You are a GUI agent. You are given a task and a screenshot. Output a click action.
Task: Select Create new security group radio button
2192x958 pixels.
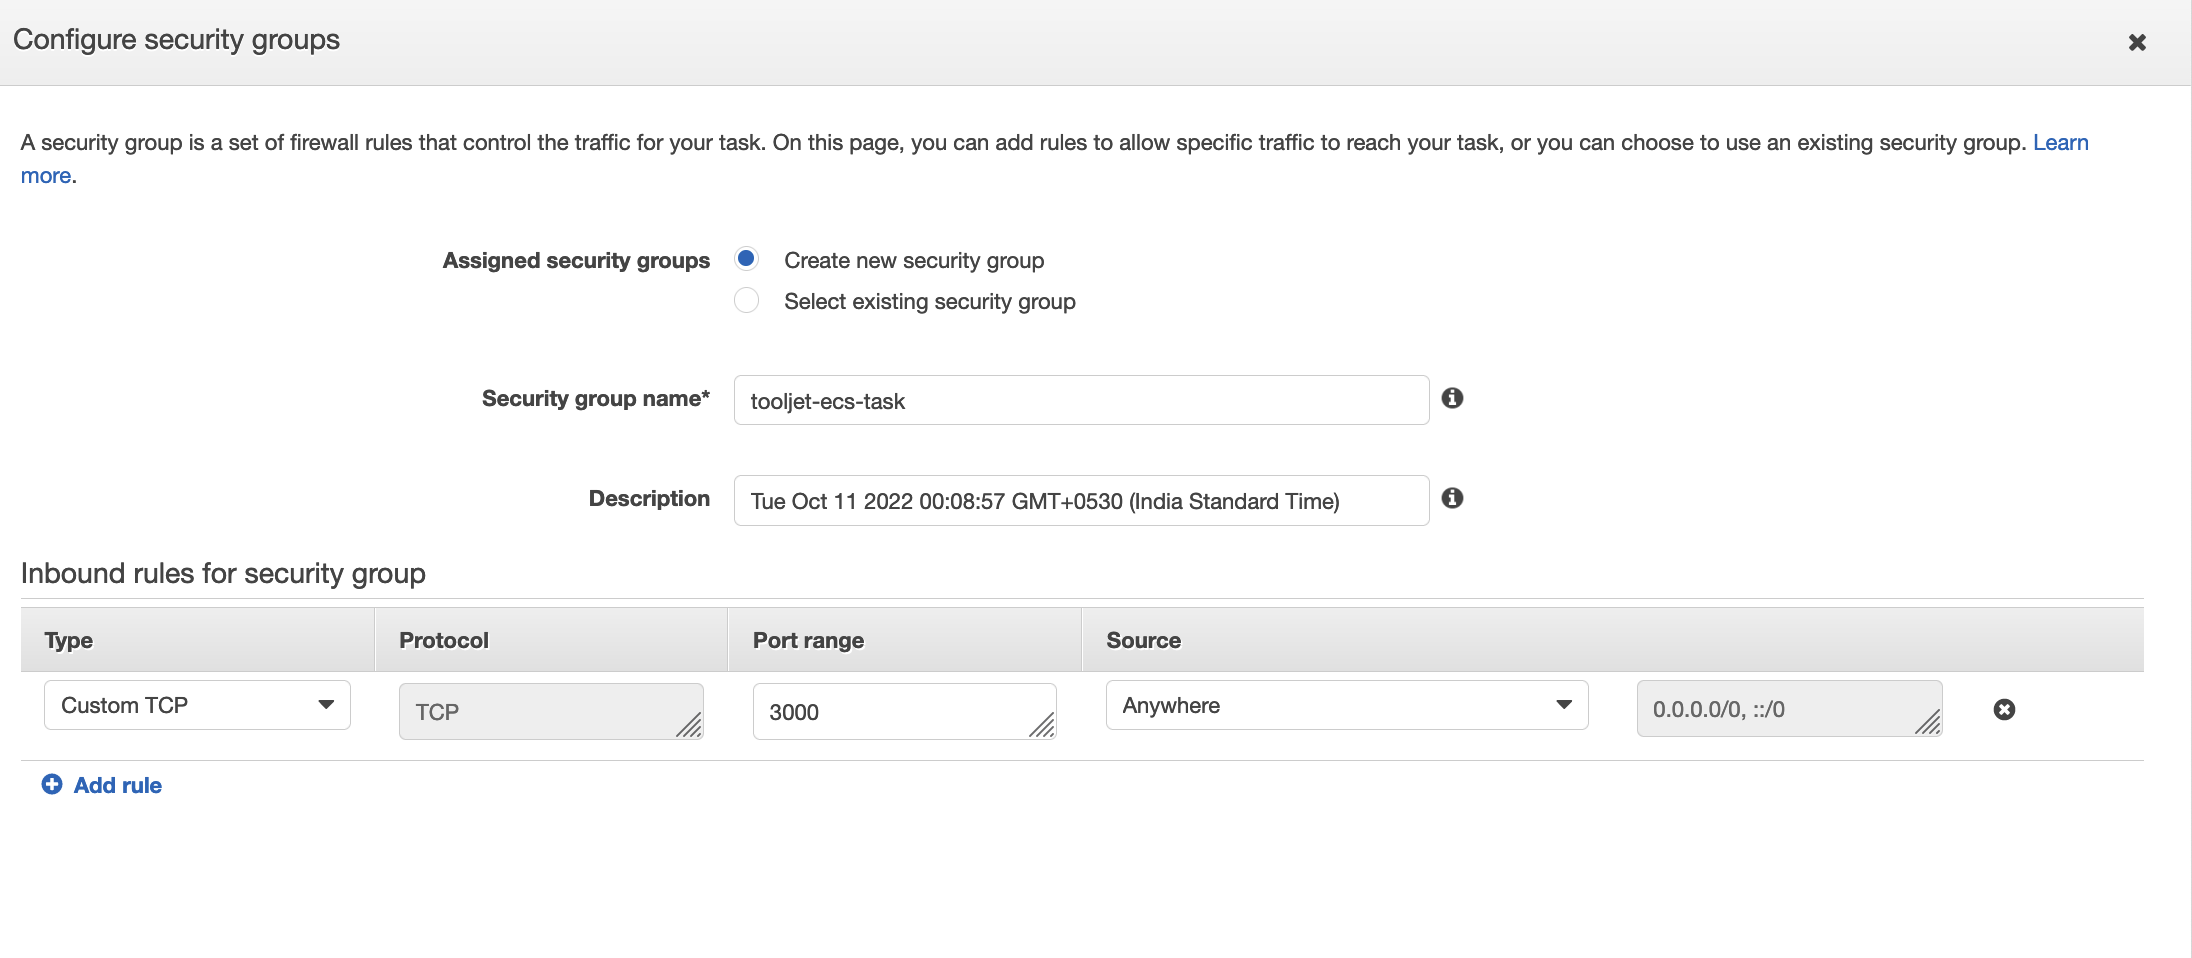click(x=746, y=259)
